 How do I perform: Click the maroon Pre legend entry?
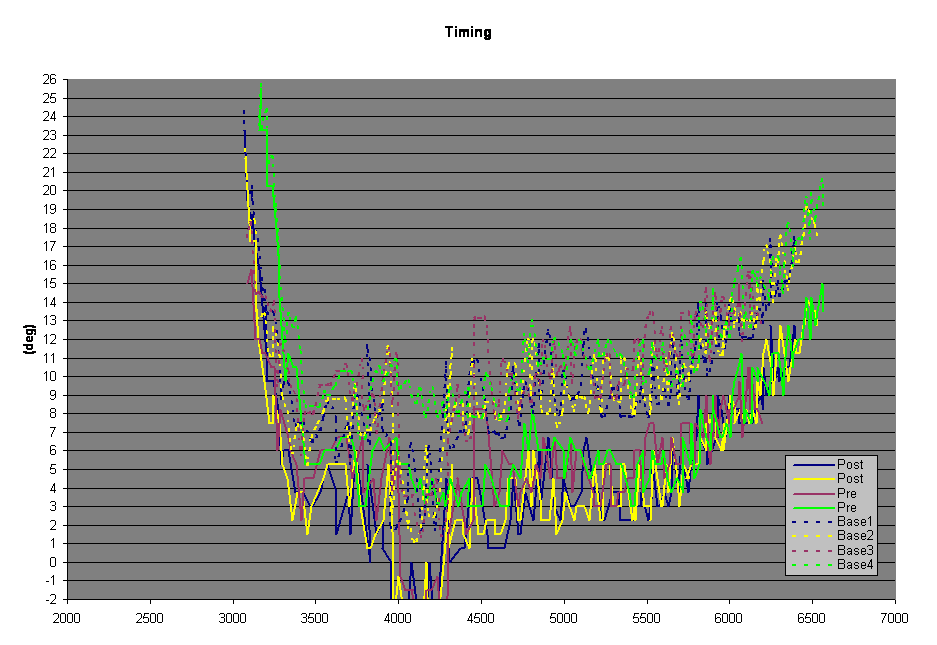point(825,494)
